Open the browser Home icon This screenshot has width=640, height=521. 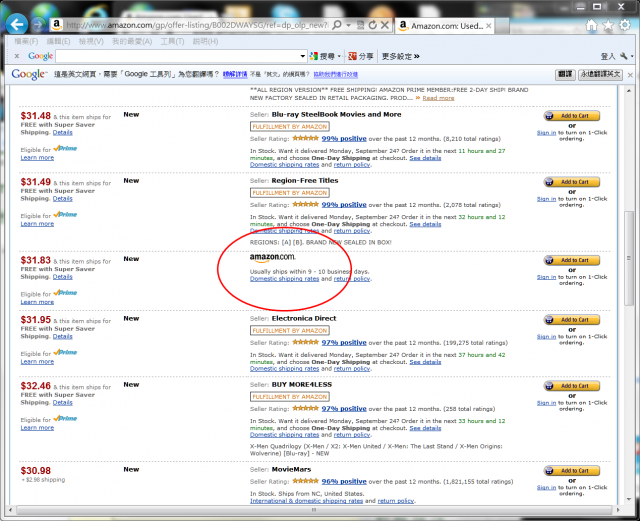pyautogui.click(x=591, y=25)
